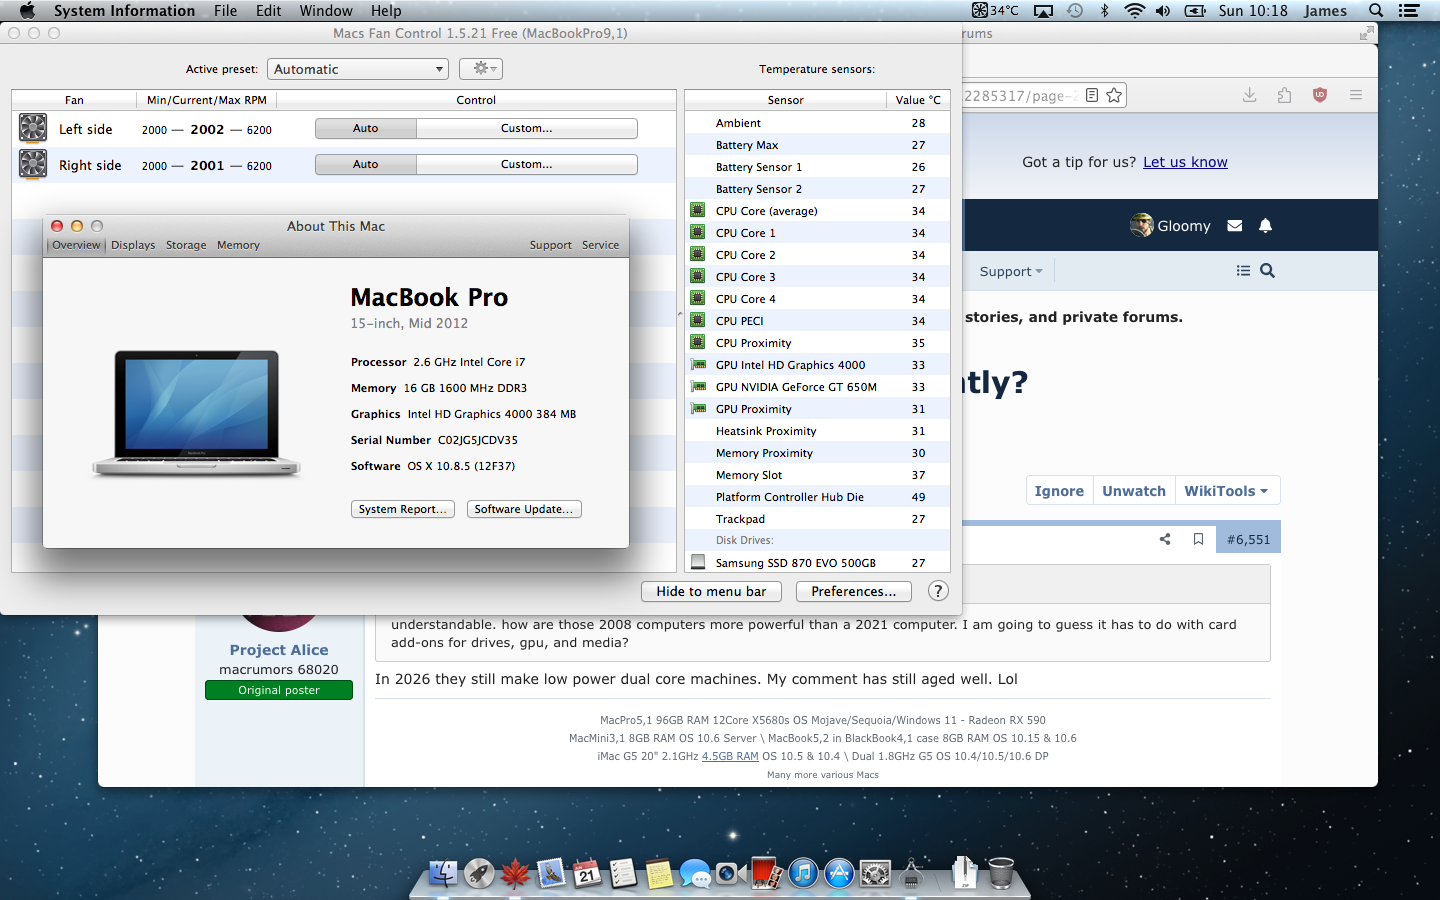This screenshot has width=1440, height=900.
Task: Open Photo Booth in the Dock
Action: pos(767,873)
